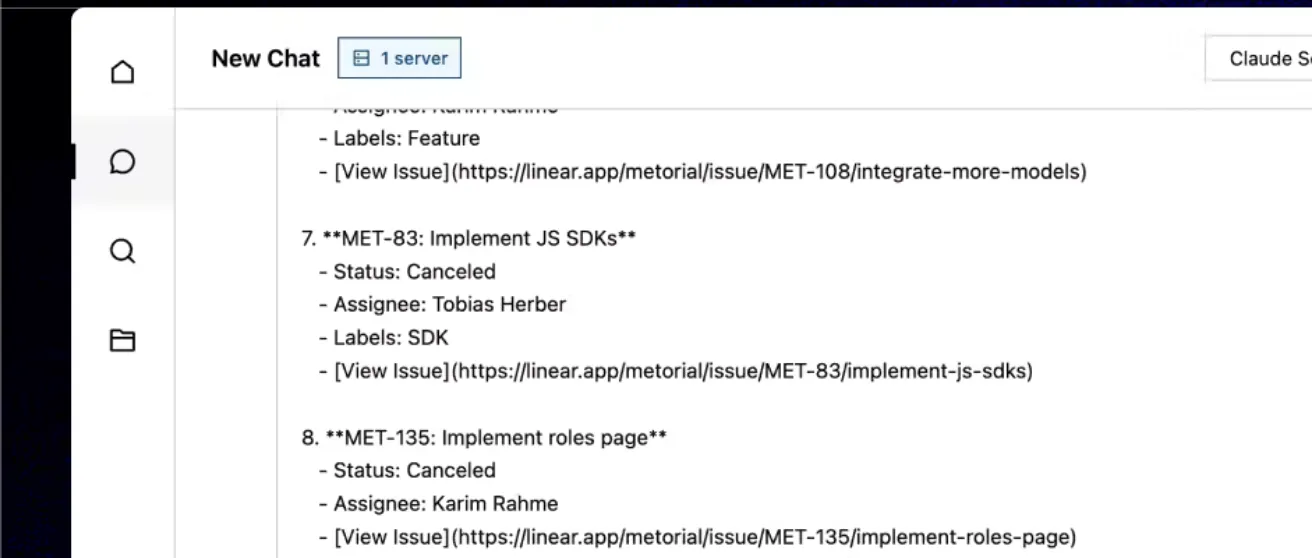Click the server icon beside '1 server'

click(362, 59)
